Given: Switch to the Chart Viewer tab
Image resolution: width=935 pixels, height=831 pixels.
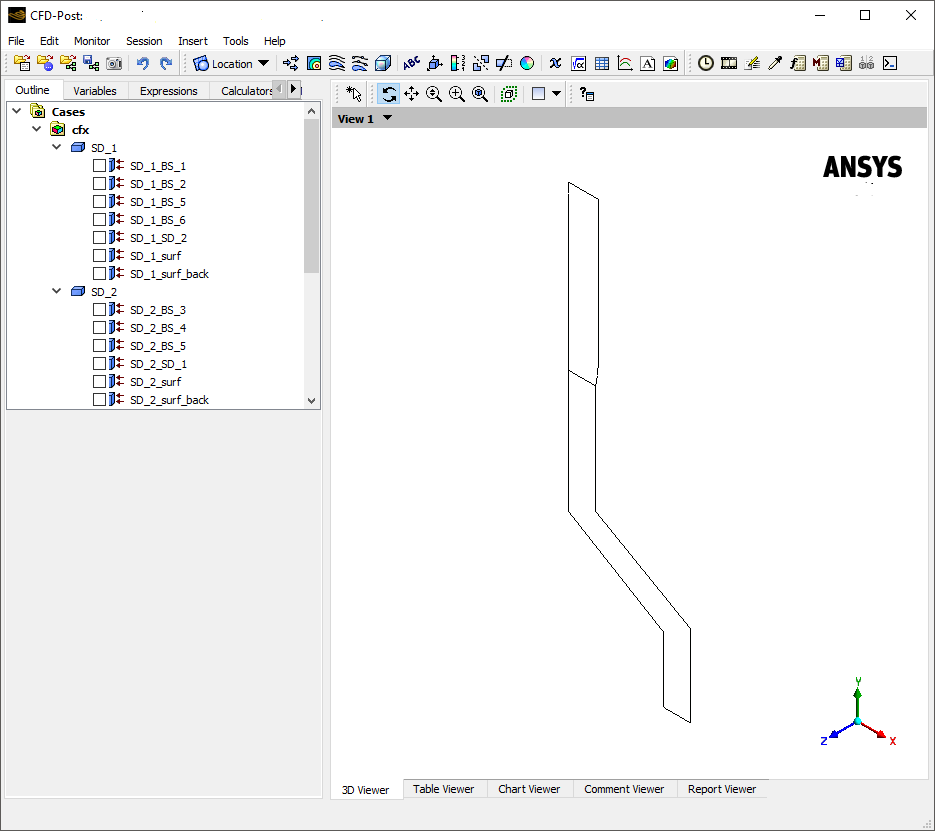Looking at the screenshot, I should pos(529,789).
